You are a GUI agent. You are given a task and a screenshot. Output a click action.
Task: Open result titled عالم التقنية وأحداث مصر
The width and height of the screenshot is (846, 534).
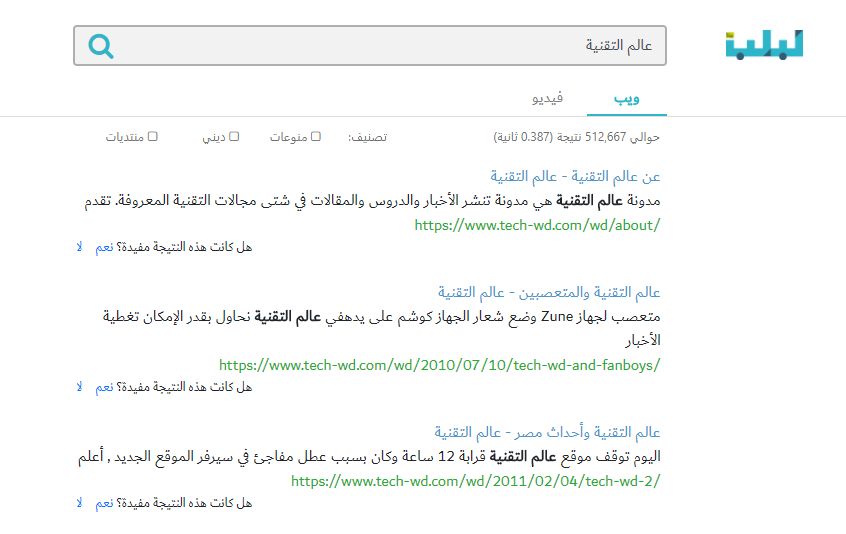coord(547,432)
